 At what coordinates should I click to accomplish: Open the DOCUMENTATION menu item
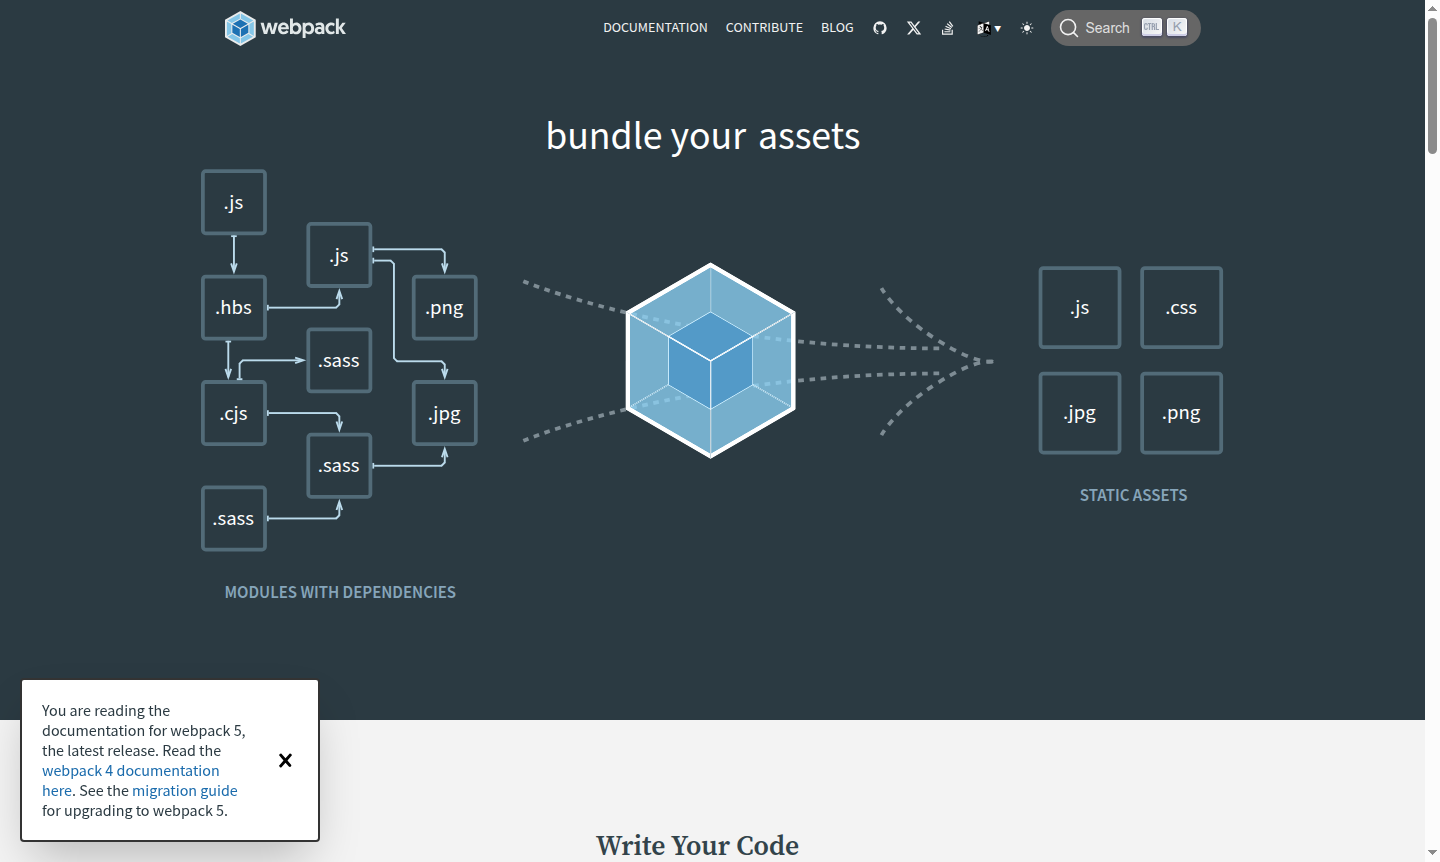pyautogui.click(x=655, y=28)
